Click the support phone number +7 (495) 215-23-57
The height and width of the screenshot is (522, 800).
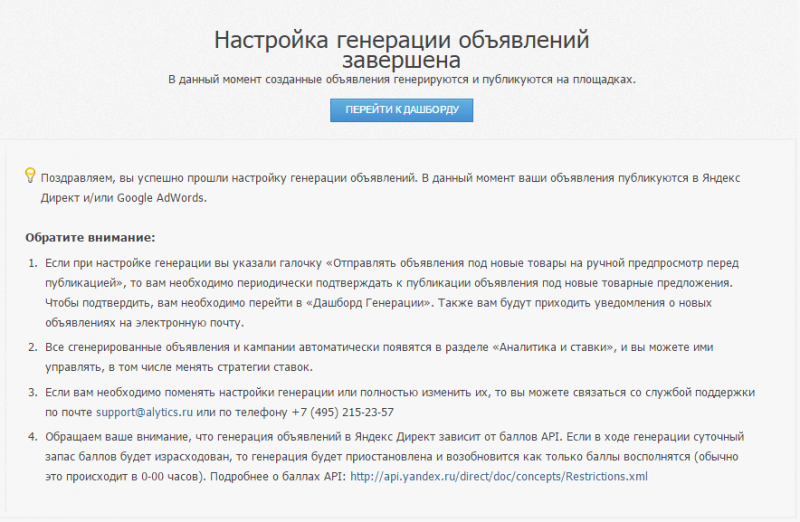(345, 412)
